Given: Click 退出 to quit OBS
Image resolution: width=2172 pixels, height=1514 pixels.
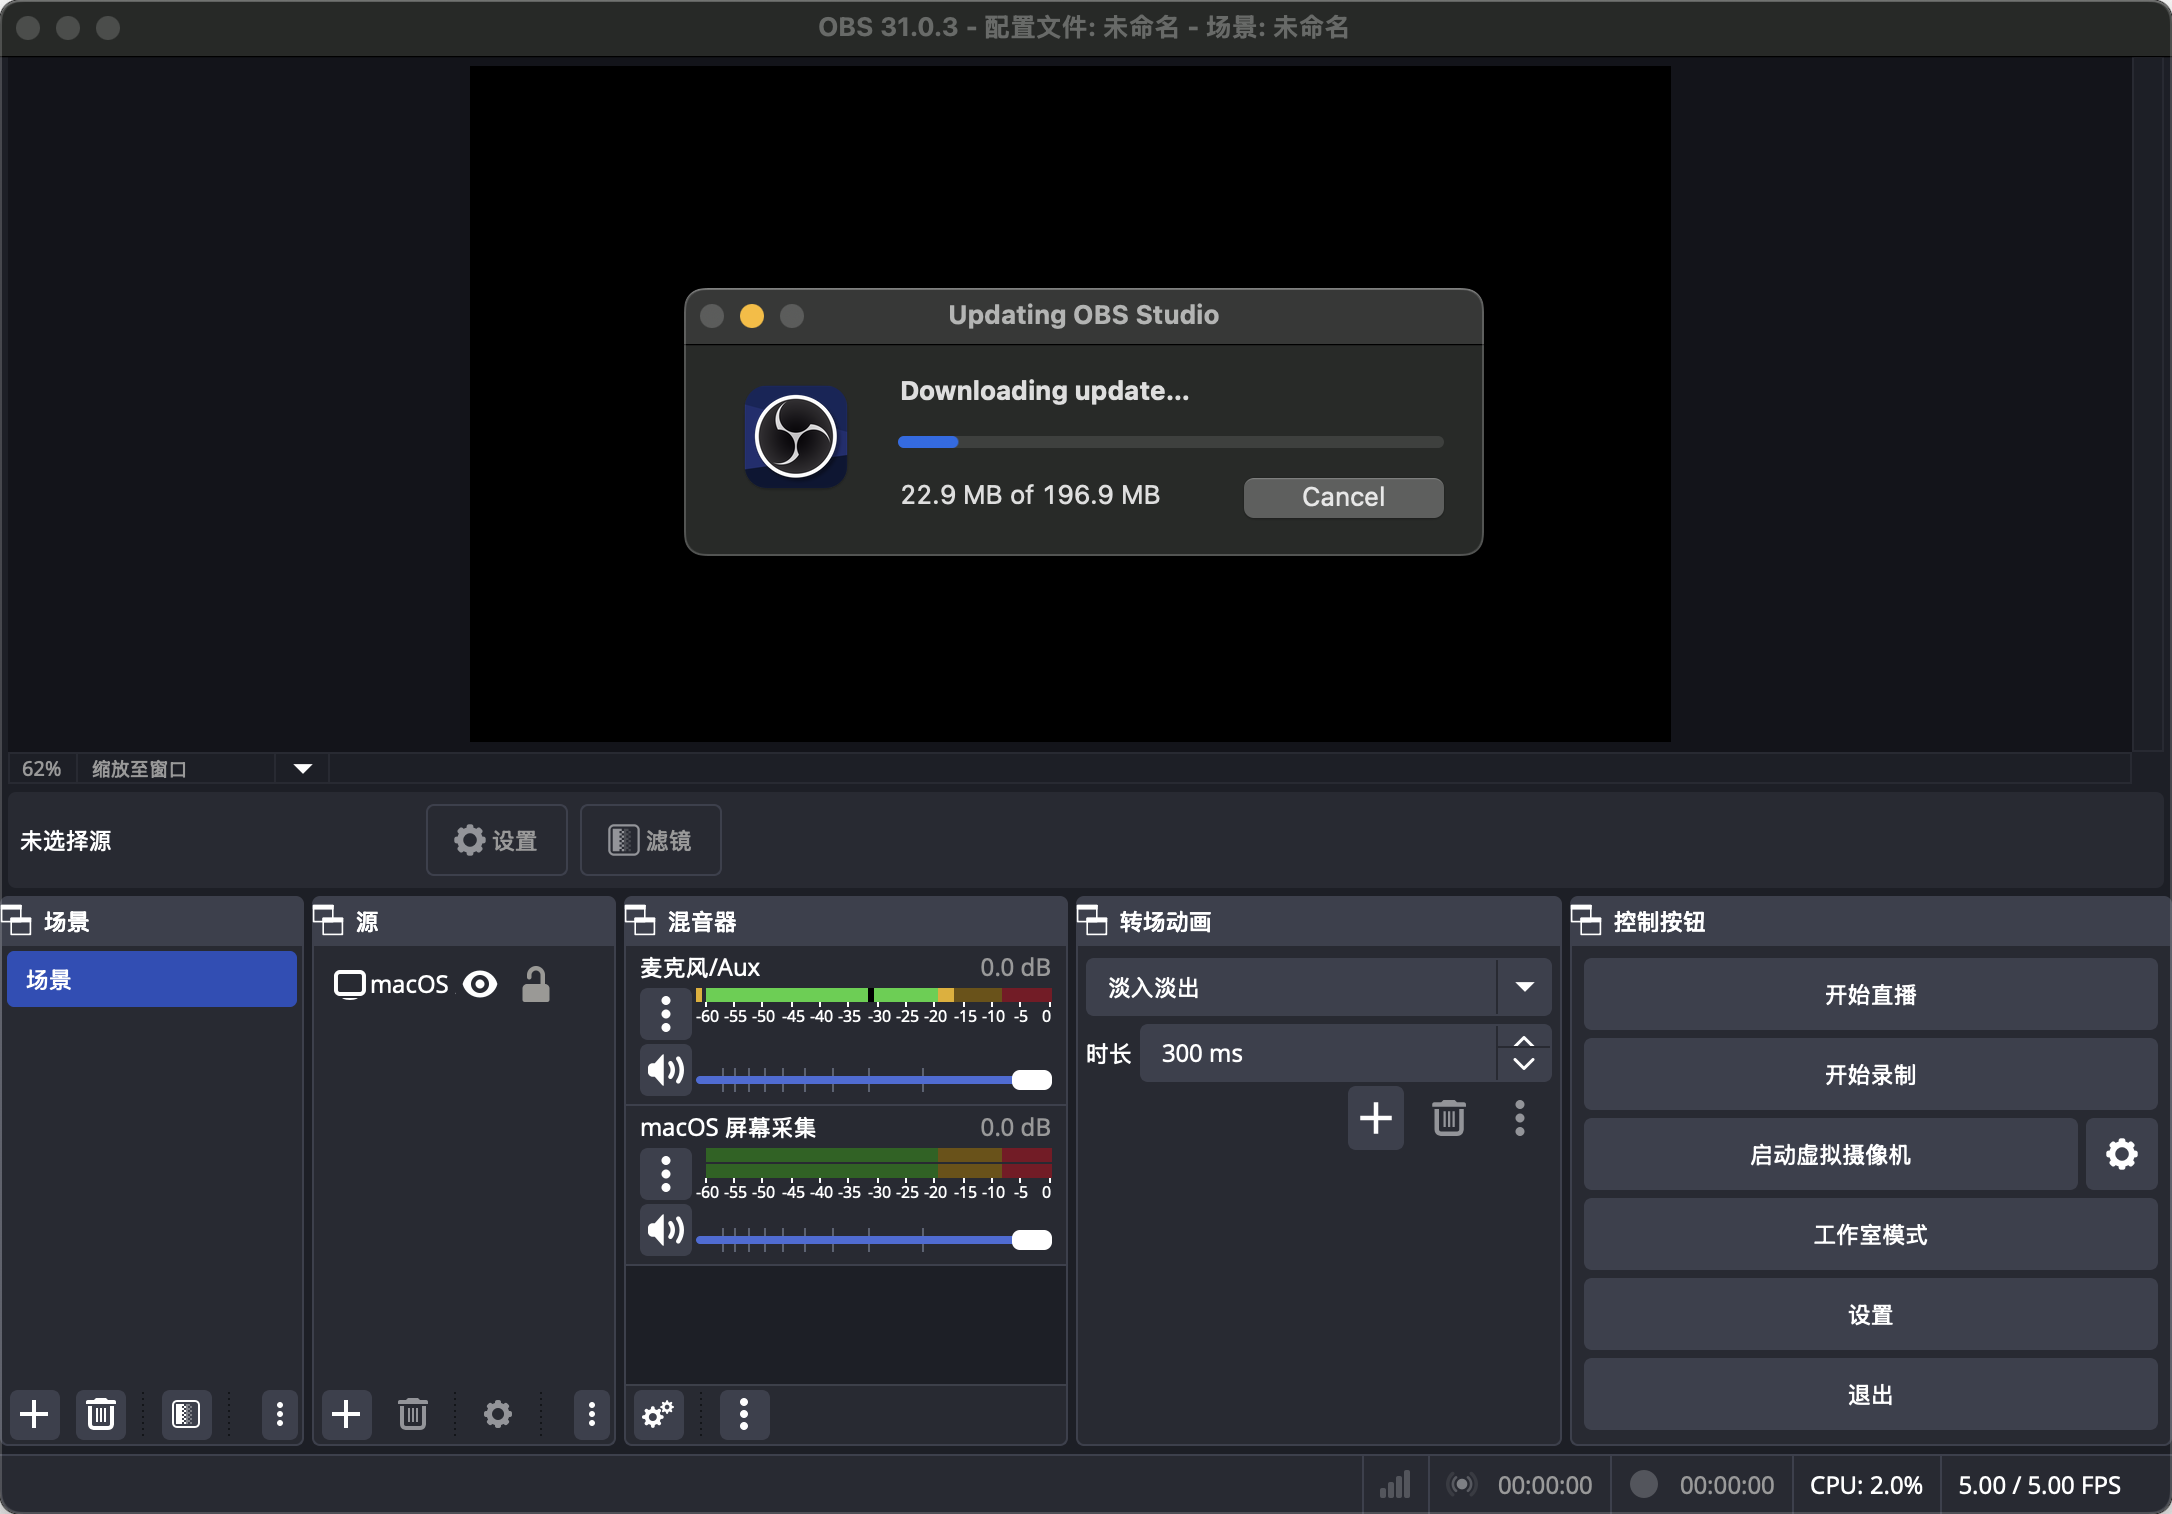Looking at the screenshot, I should point(1870,1394).
